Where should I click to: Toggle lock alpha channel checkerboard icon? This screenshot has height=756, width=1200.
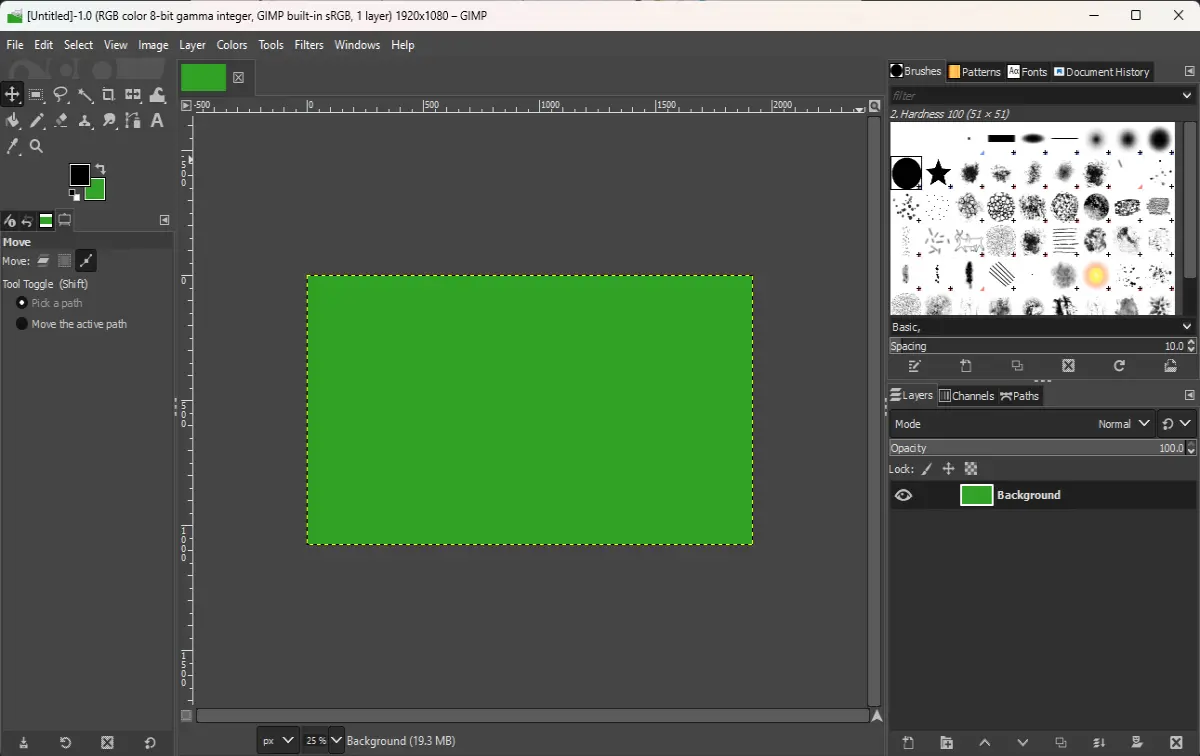(x=970, y=469)
